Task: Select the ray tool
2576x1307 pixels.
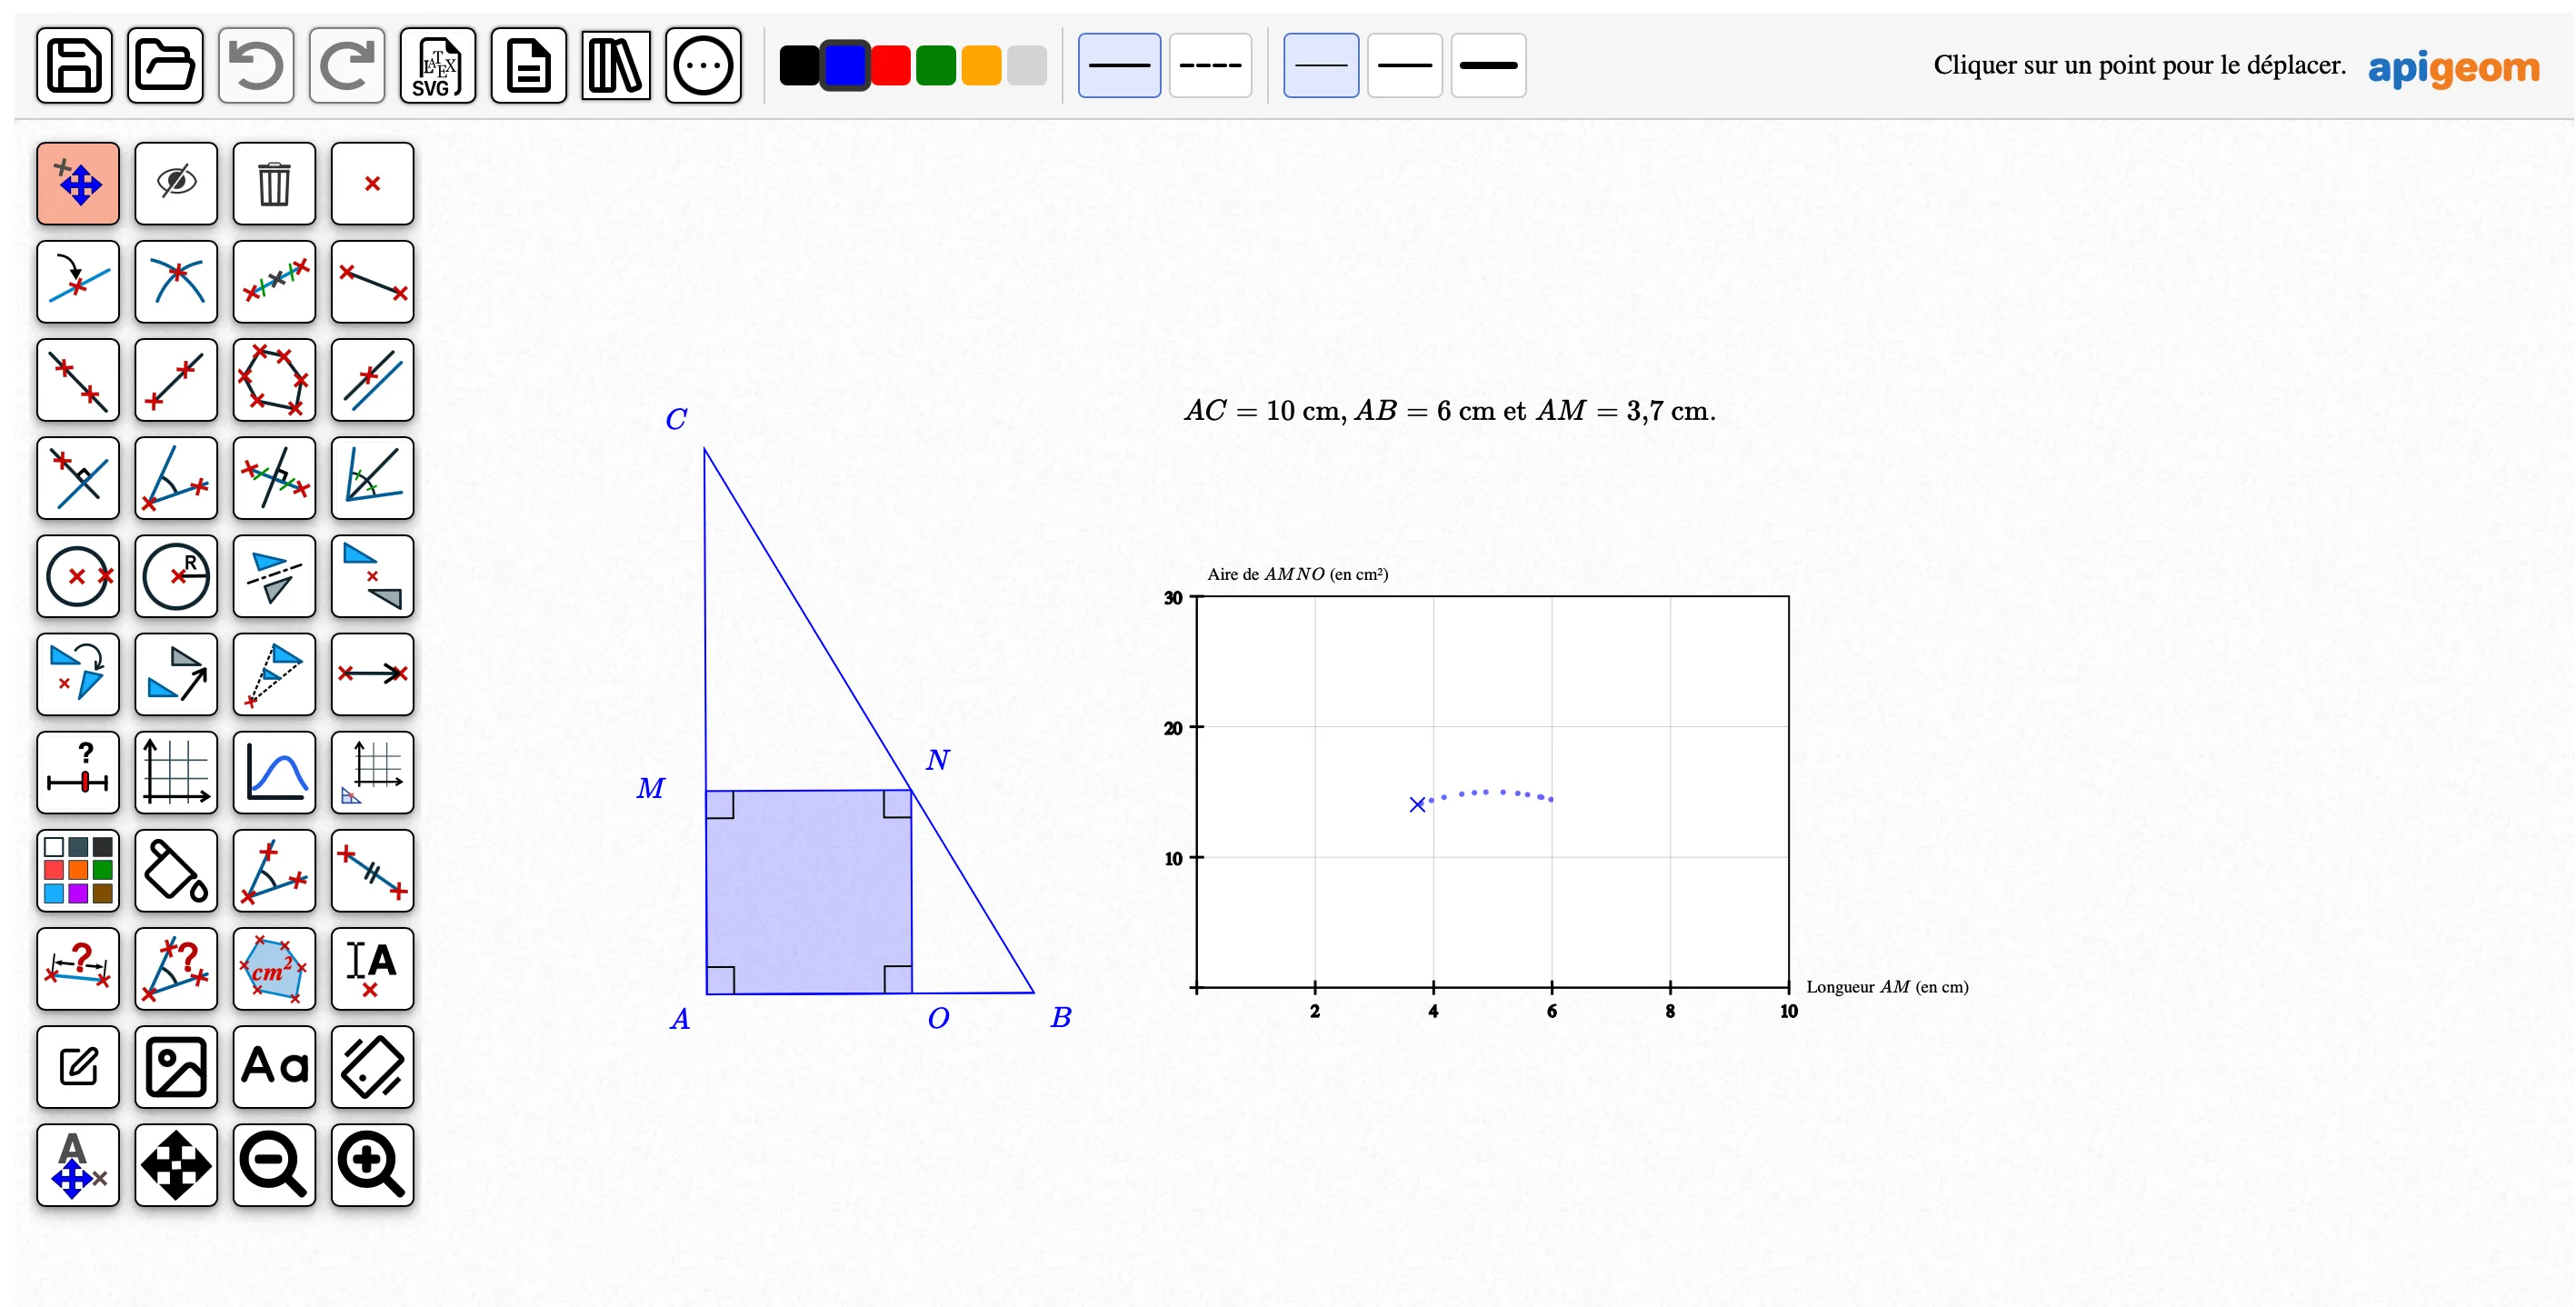Action: [176, 379]
